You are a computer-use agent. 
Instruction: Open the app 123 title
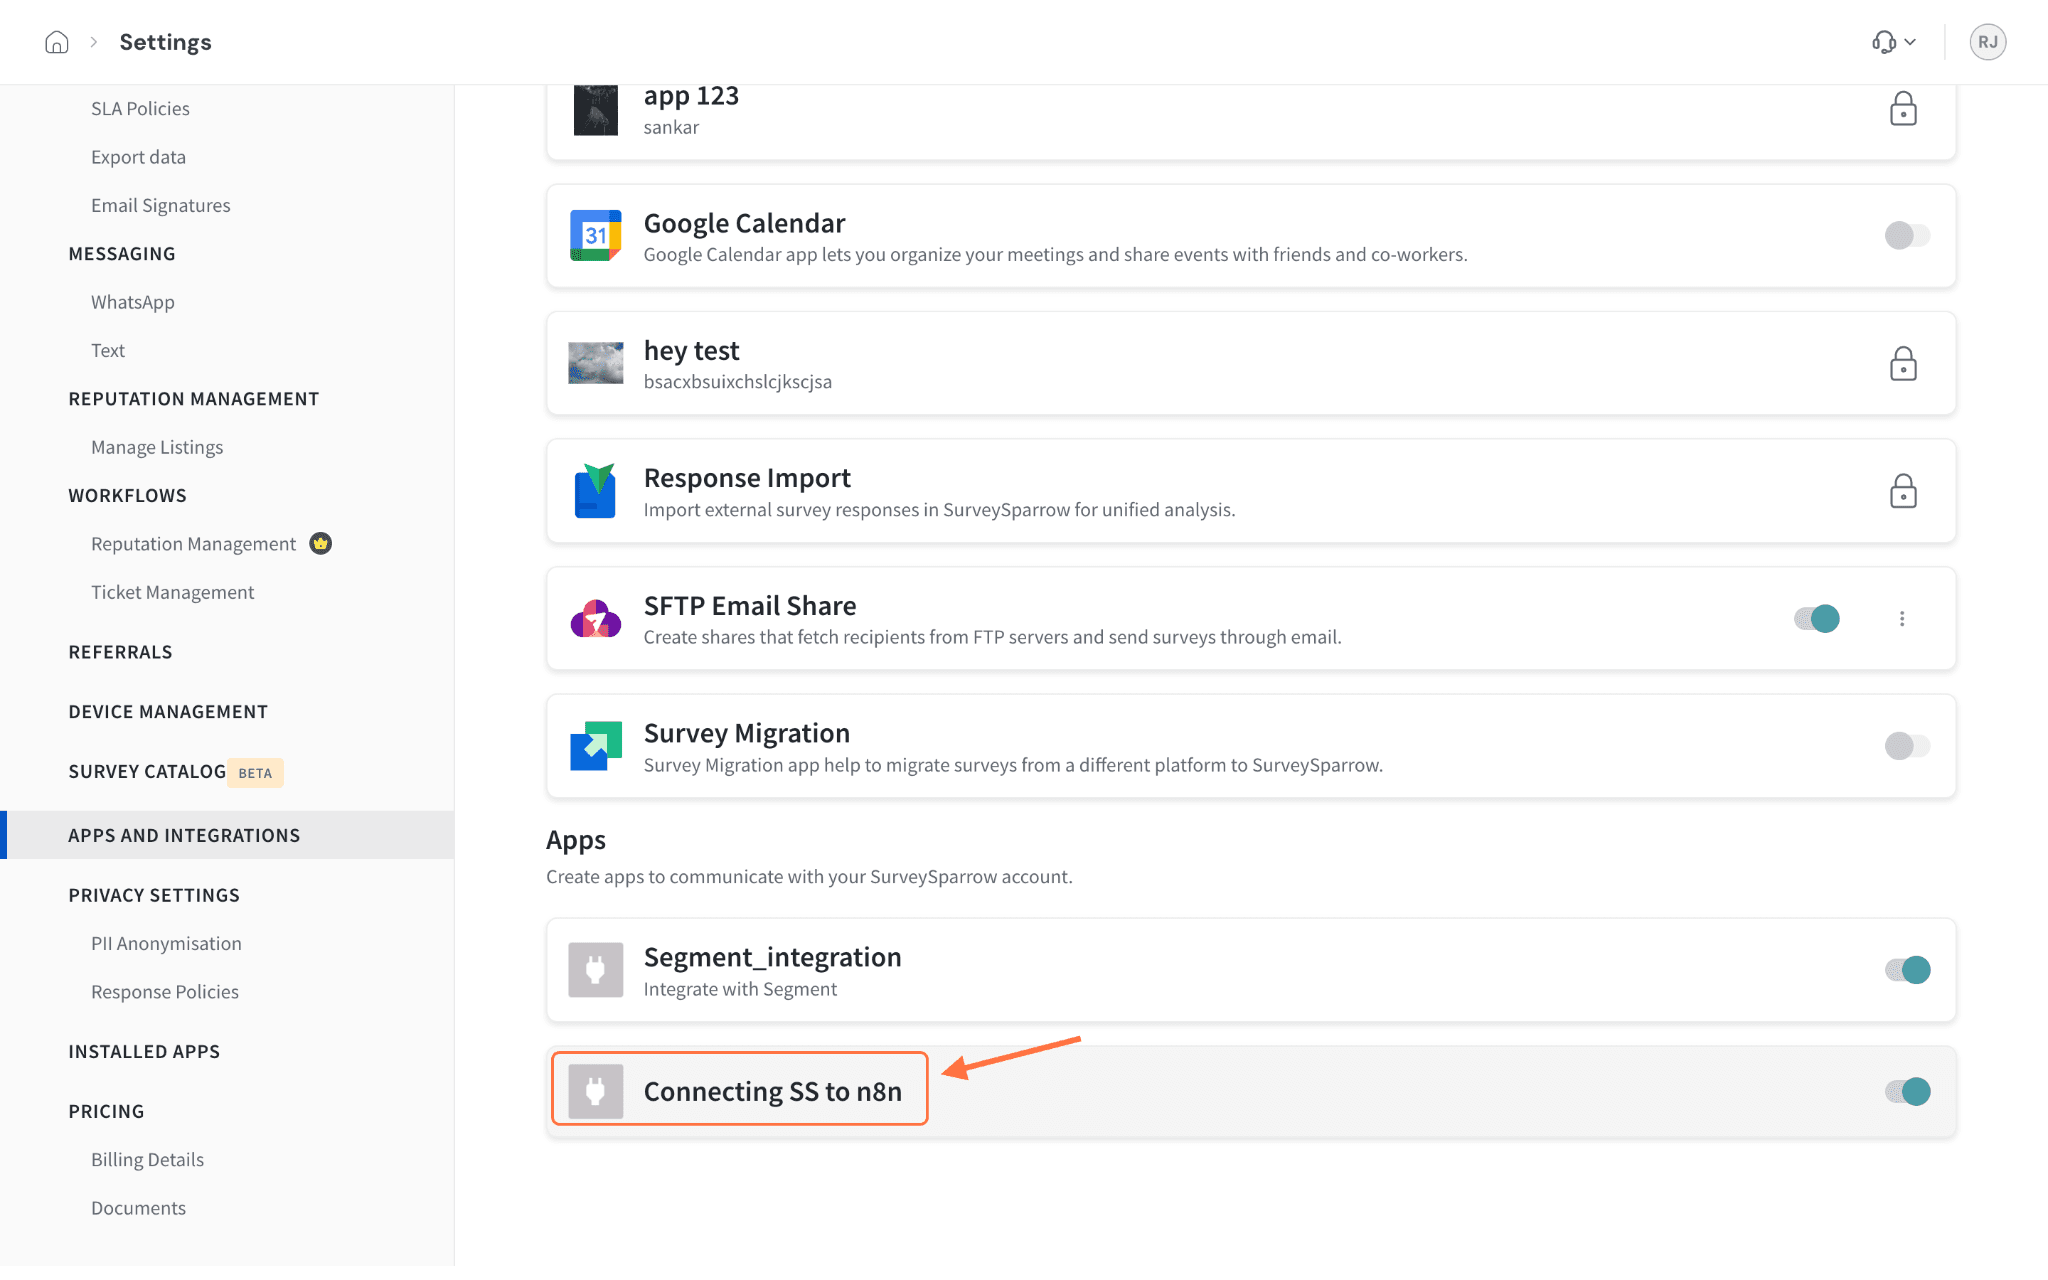(691, 96)
